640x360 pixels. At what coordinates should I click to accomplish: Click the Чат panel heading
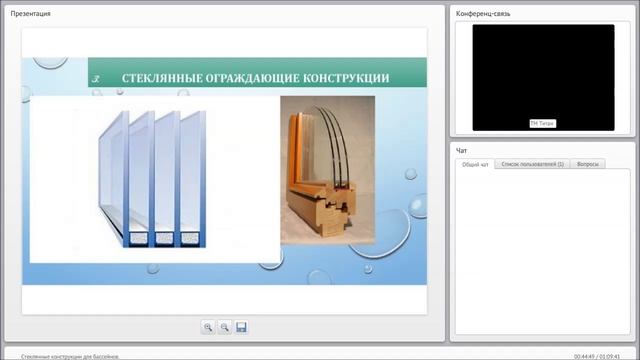point(461,151)
